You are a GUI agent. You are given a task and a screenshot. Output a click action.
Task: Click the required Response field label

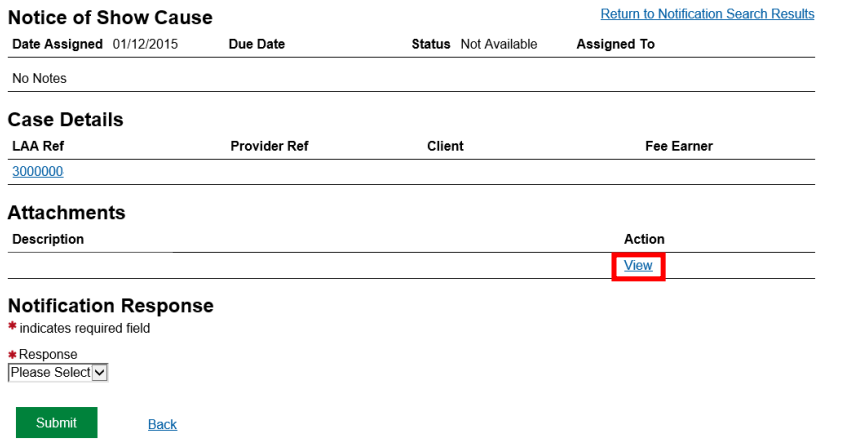pyautogui.click(x=48, y=355)
